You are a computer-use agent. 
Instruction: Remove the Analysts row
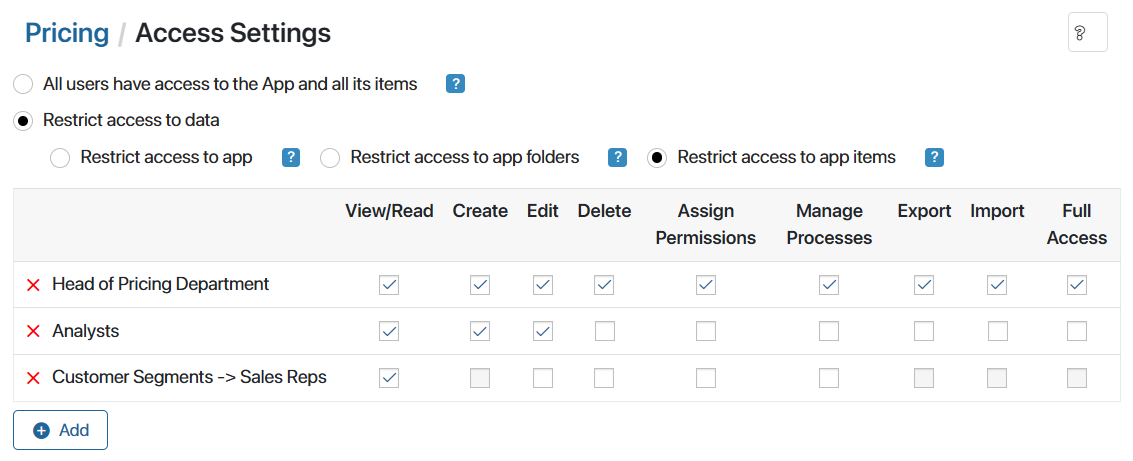click(33, 332)
